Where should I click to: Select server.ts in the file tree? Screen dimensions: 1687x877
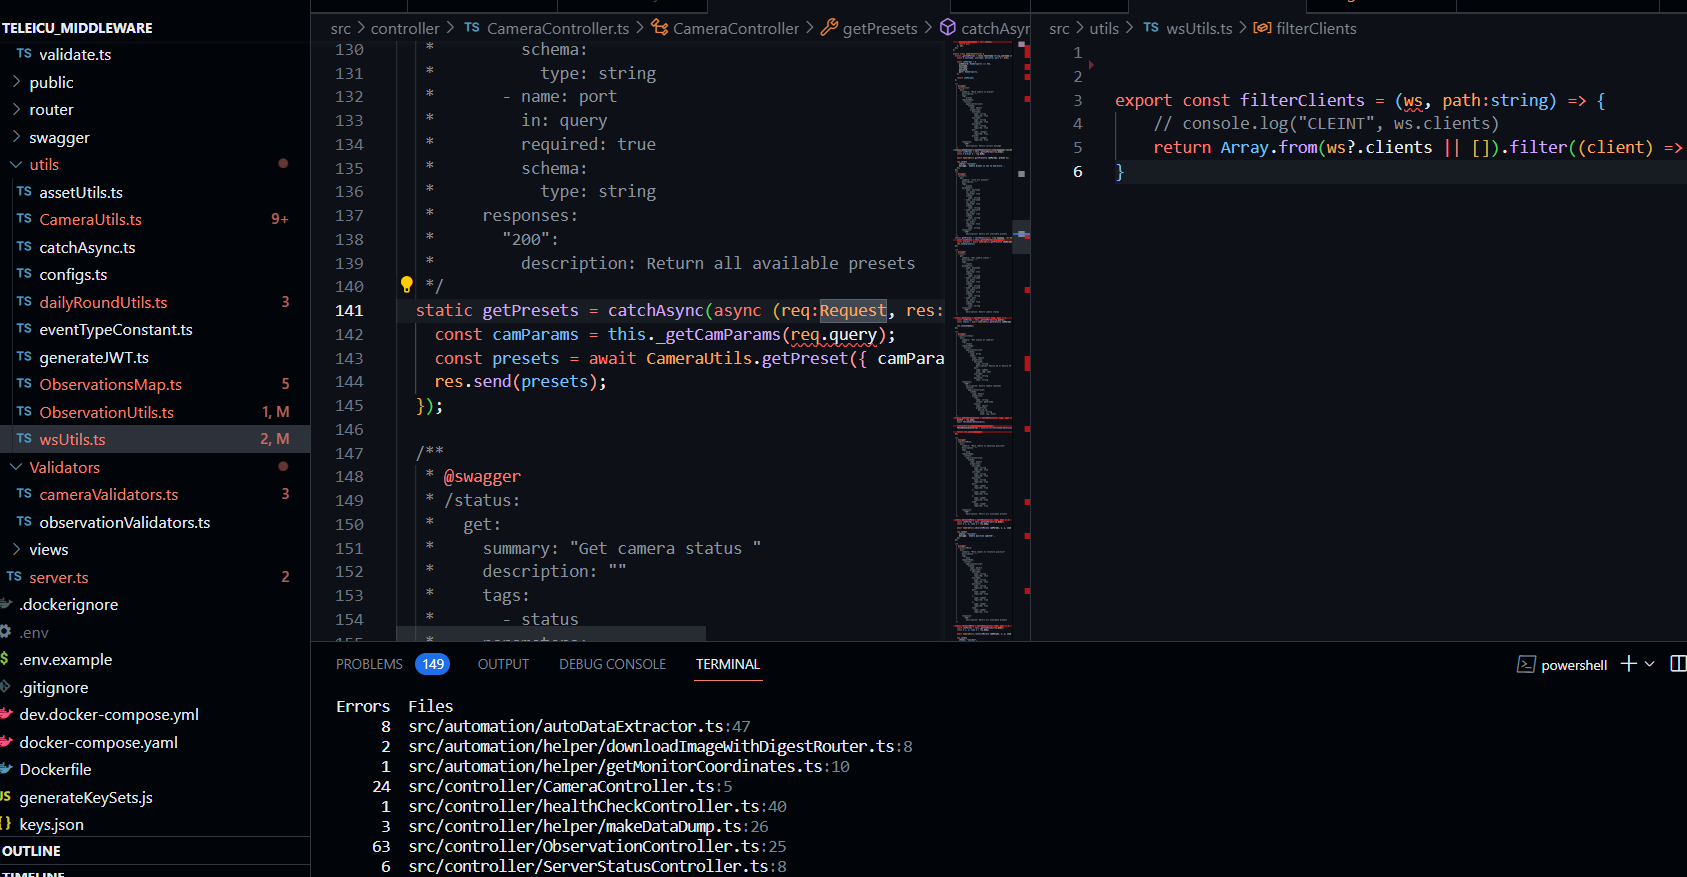(x=58, y=578)
